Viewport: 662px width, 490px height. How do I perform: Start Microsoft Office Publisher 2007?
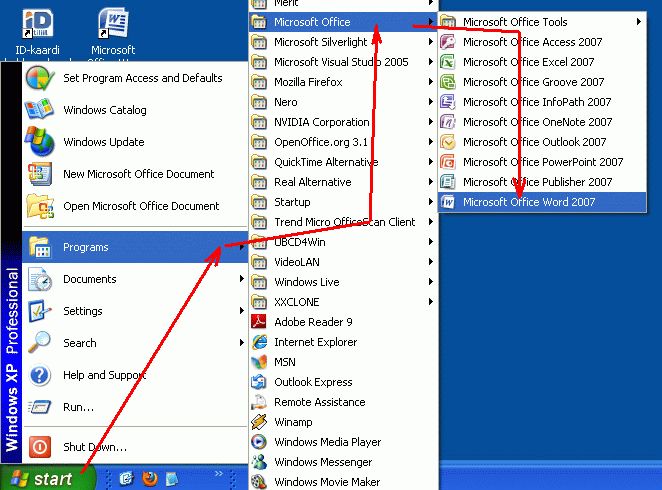point(542,182)
